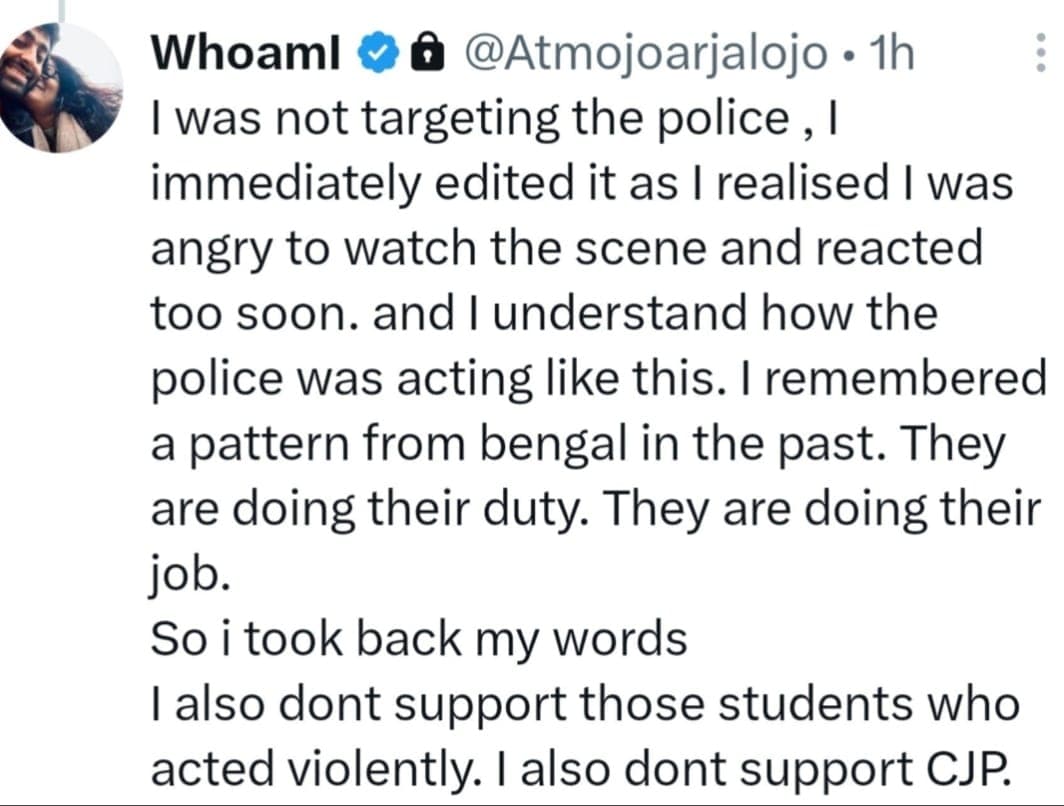Tap "too soon. and I understand how the"
Image resolution: width=1064 pixels, height=806 pixels.
[x=544, y=314]
